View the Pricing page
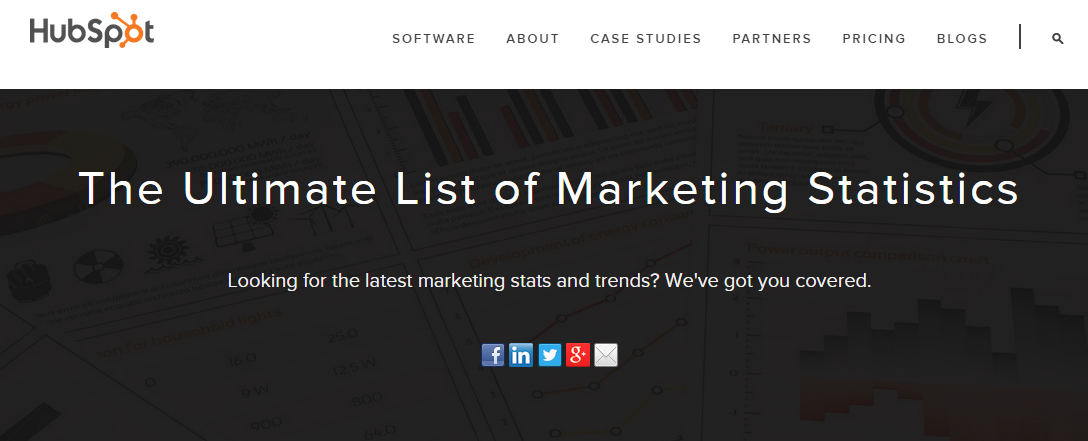 tap(873, 39)
